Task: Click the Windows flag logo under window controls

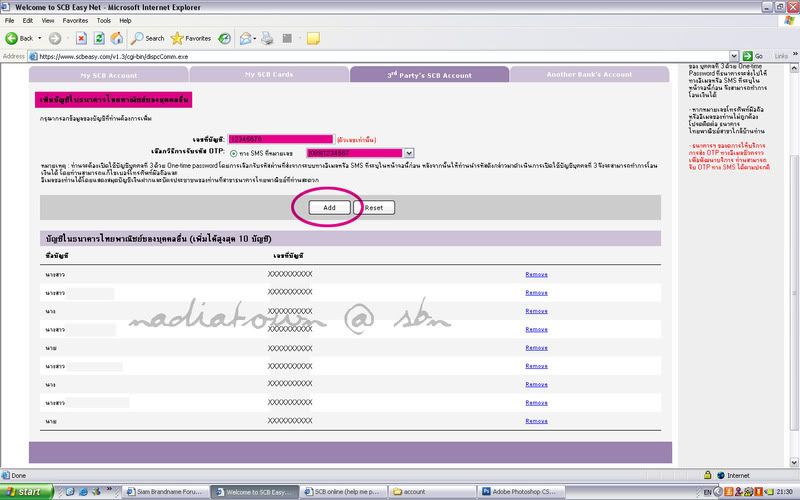Action: pos(790,20)
